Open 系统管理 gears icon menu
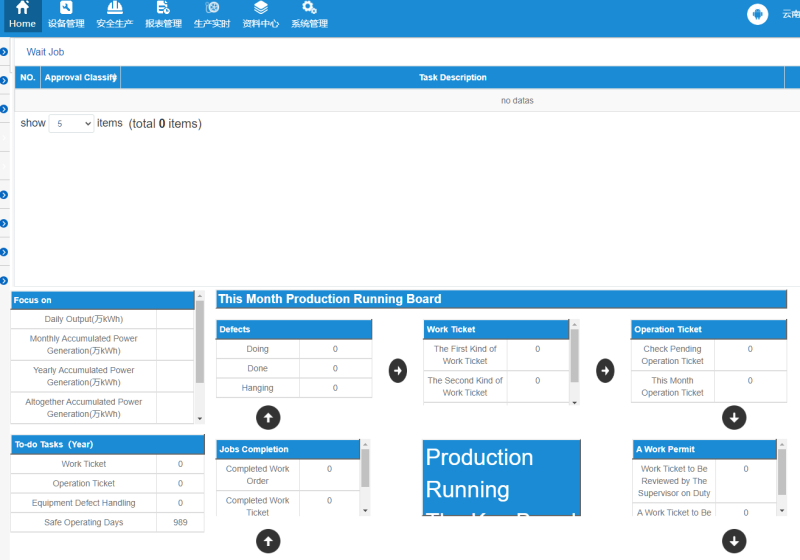 coord(309,15)
